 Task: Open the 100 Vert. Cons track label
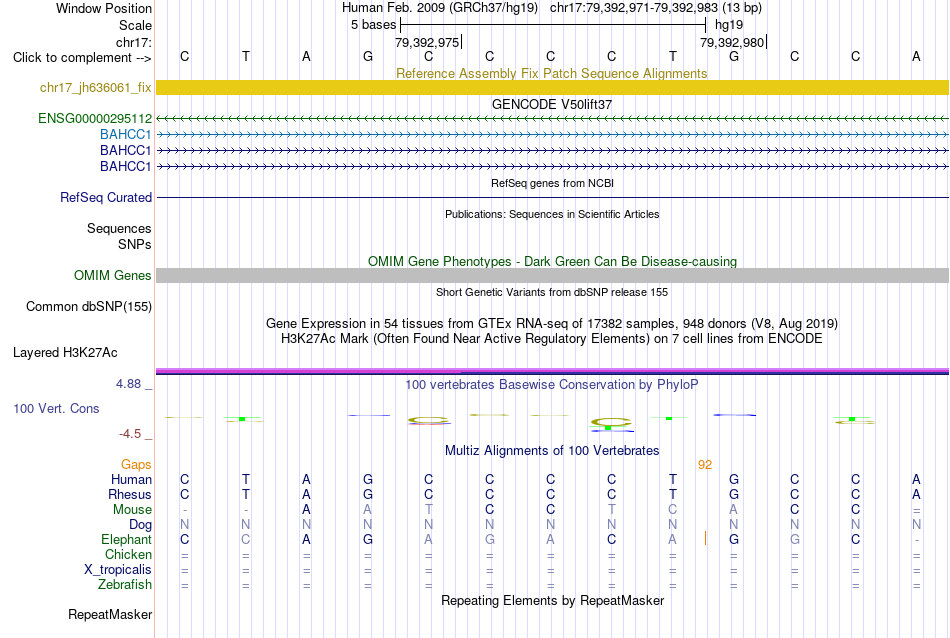point(56,408)
